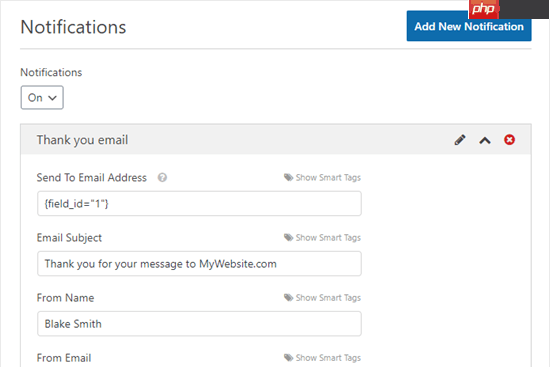The image size is (550, 367).
Task: Click tag icon beside From Name
Action: (288, 298)
